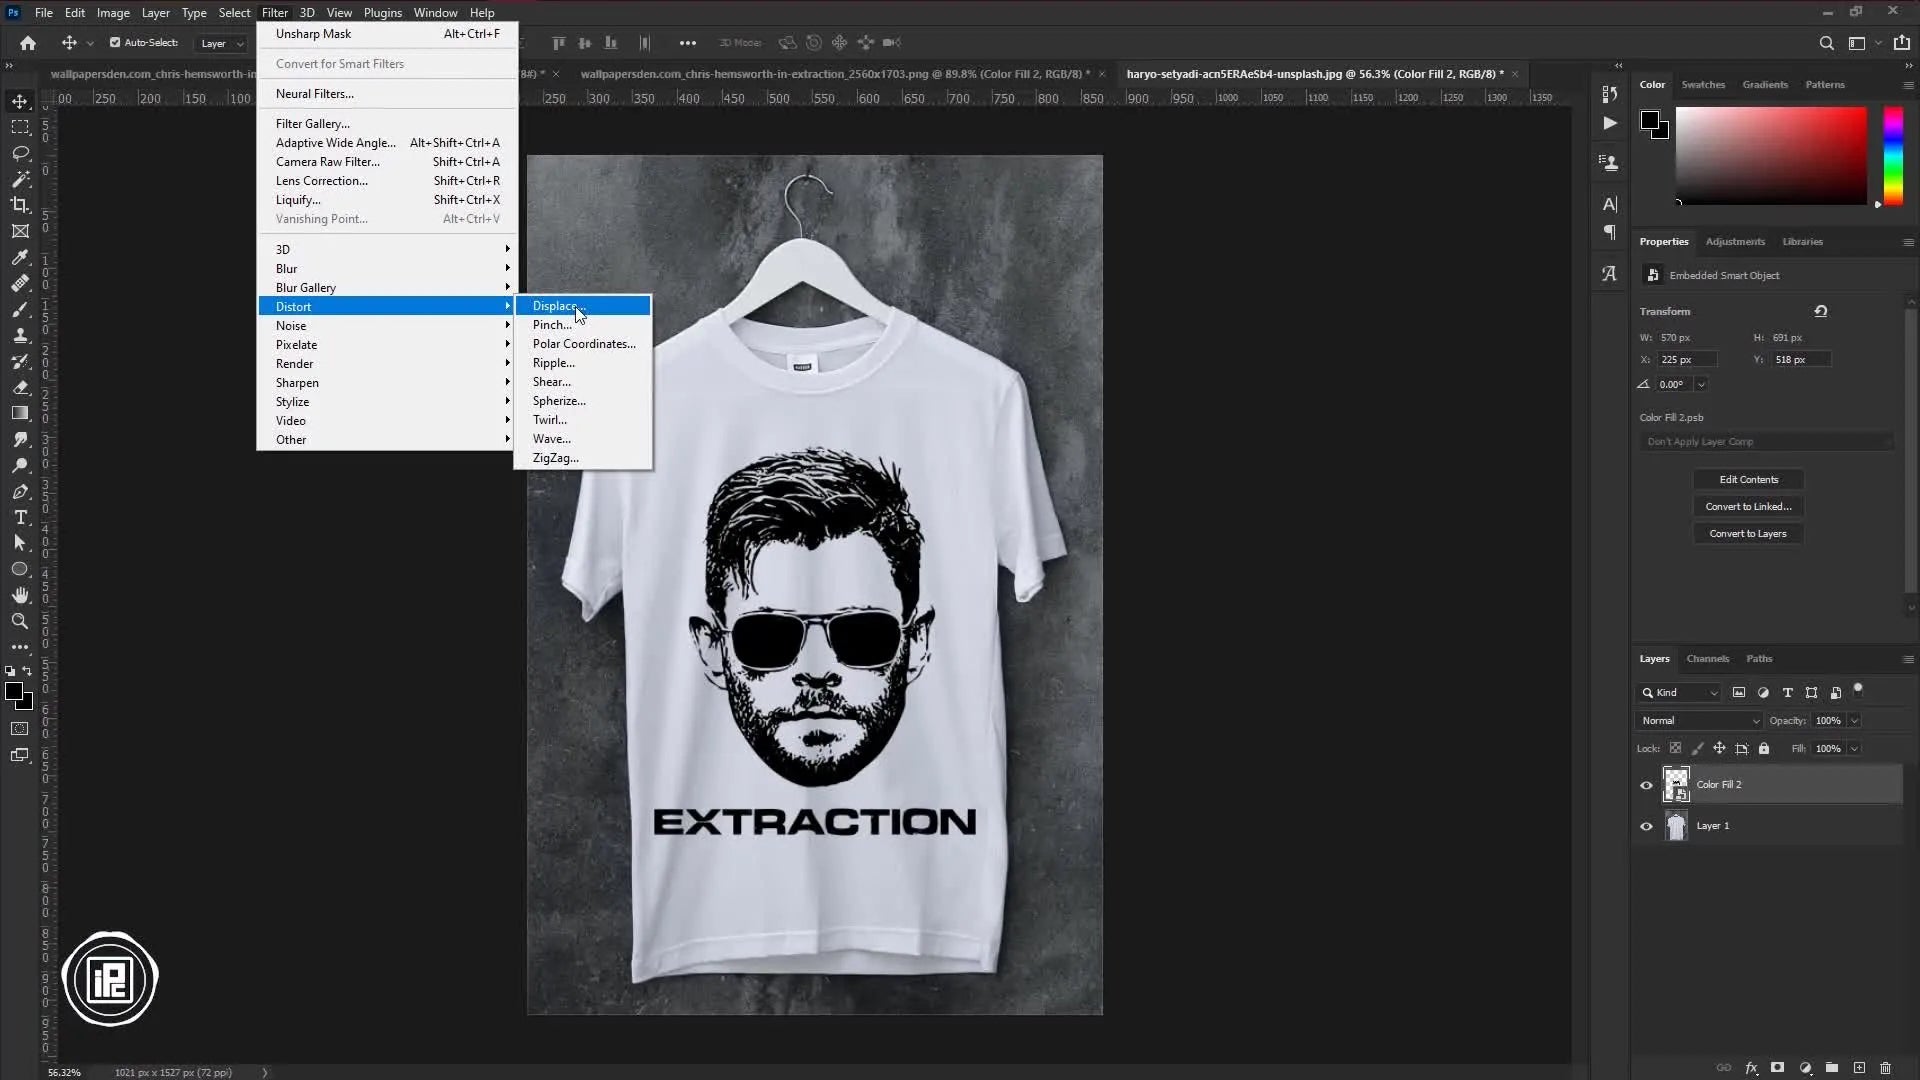
Task: Select the Crop tool
Action: (20, 205)
